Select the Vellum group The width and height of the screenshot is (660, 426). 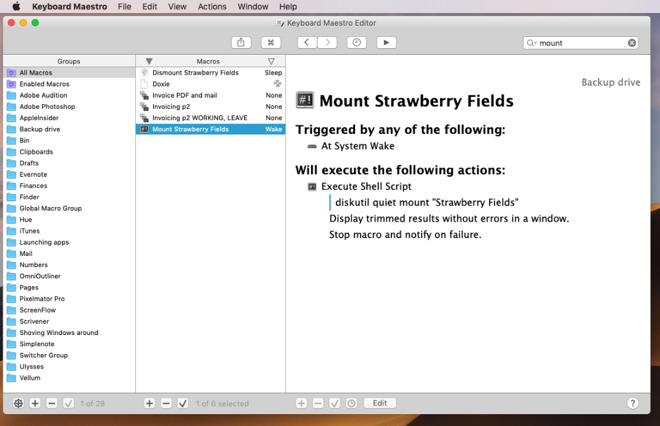69,378
